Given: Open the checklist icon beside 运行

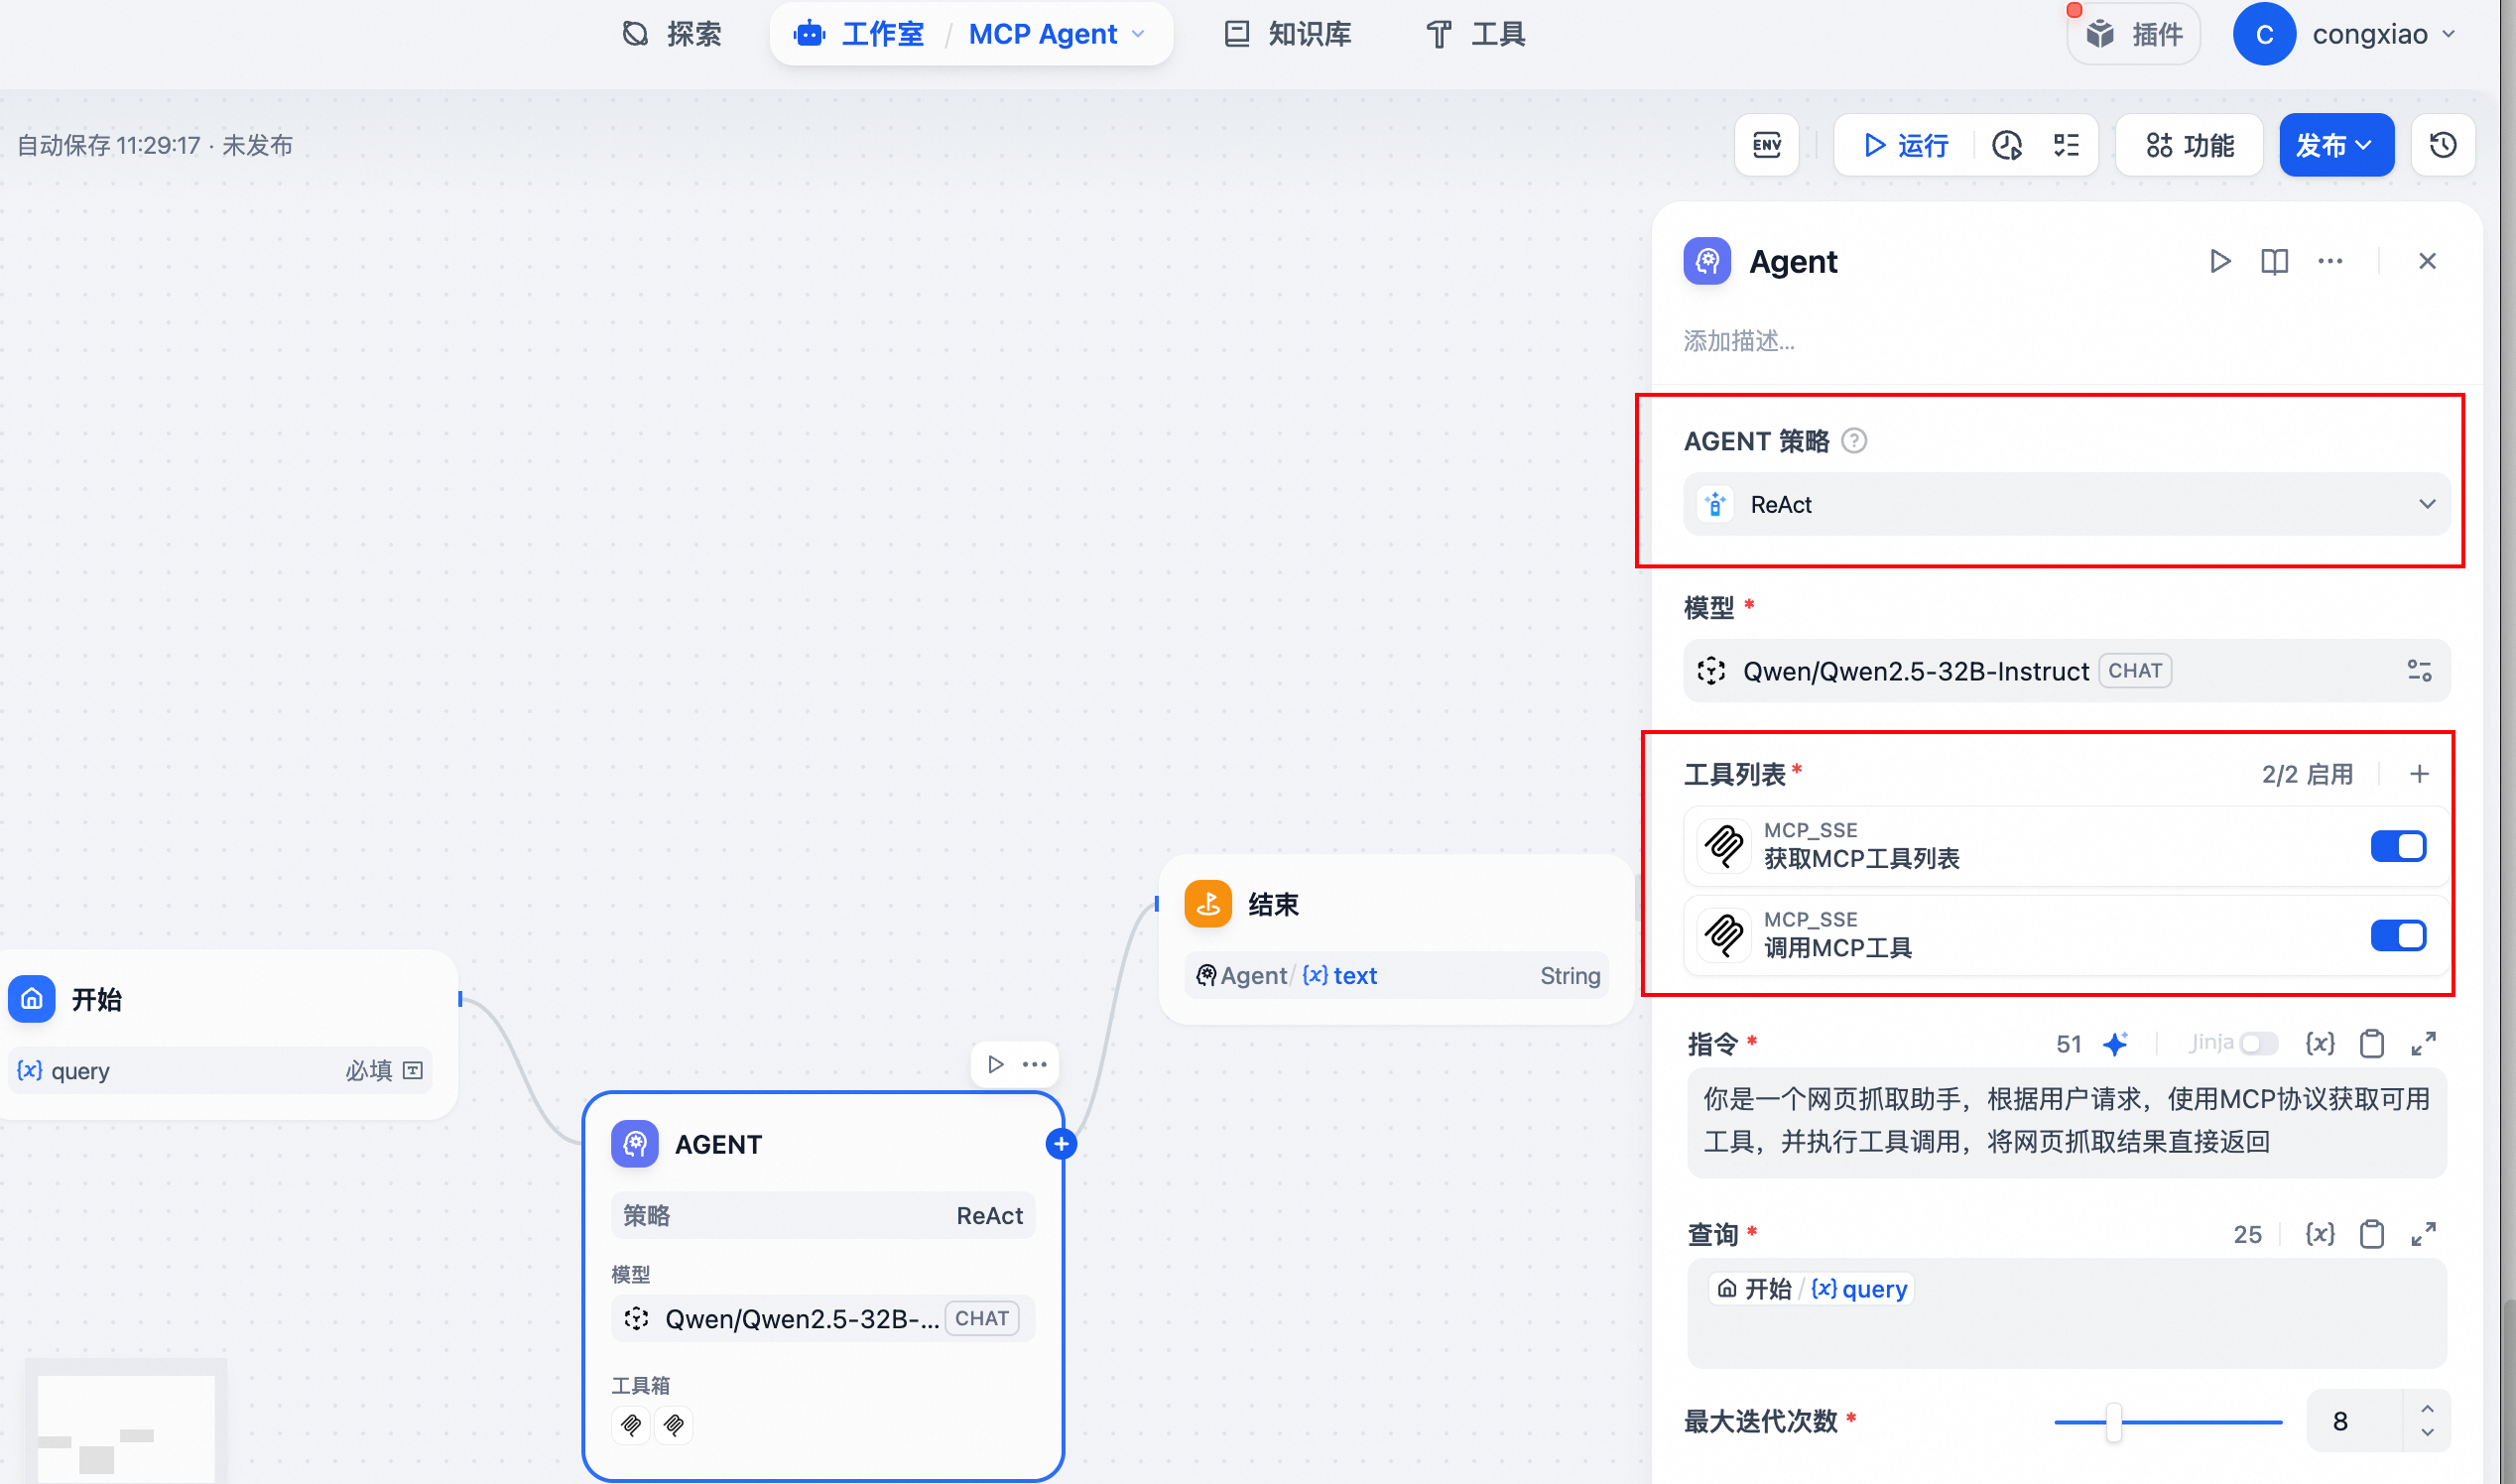Looking at the screenshot, I should point(2064,145).
